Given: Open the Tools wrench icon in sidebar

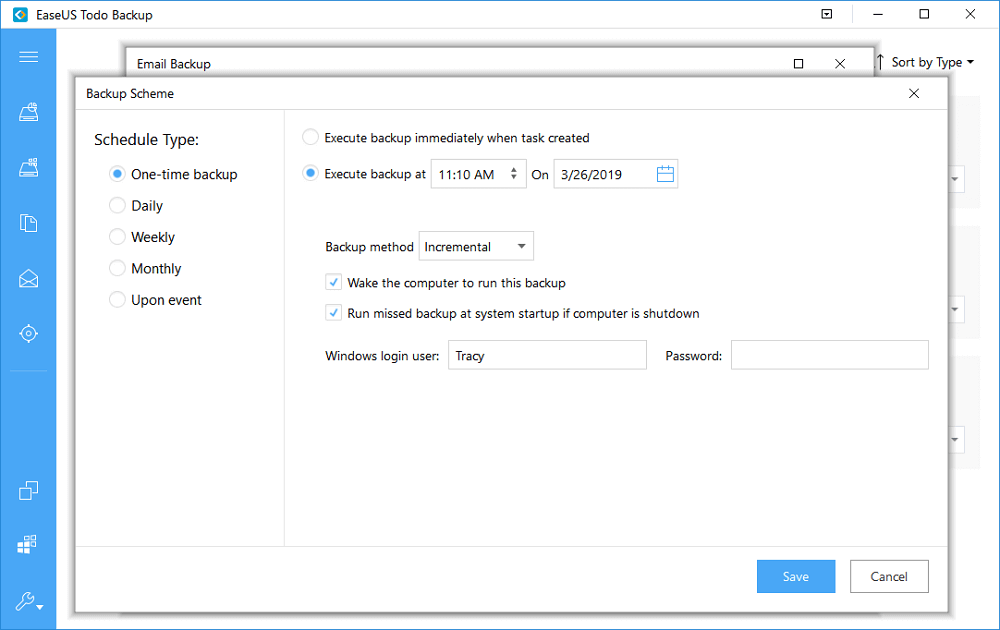Looking at the screenshot, I should coord(29,601).
